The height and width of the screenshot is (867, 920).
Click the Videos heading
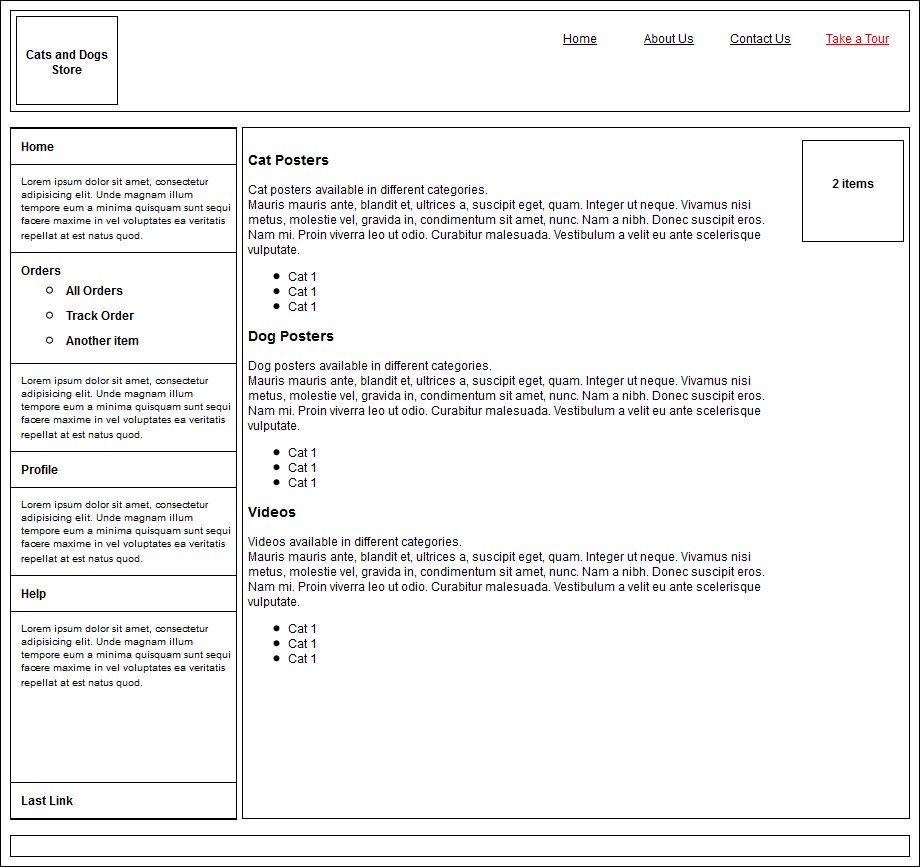coord(272,512)
